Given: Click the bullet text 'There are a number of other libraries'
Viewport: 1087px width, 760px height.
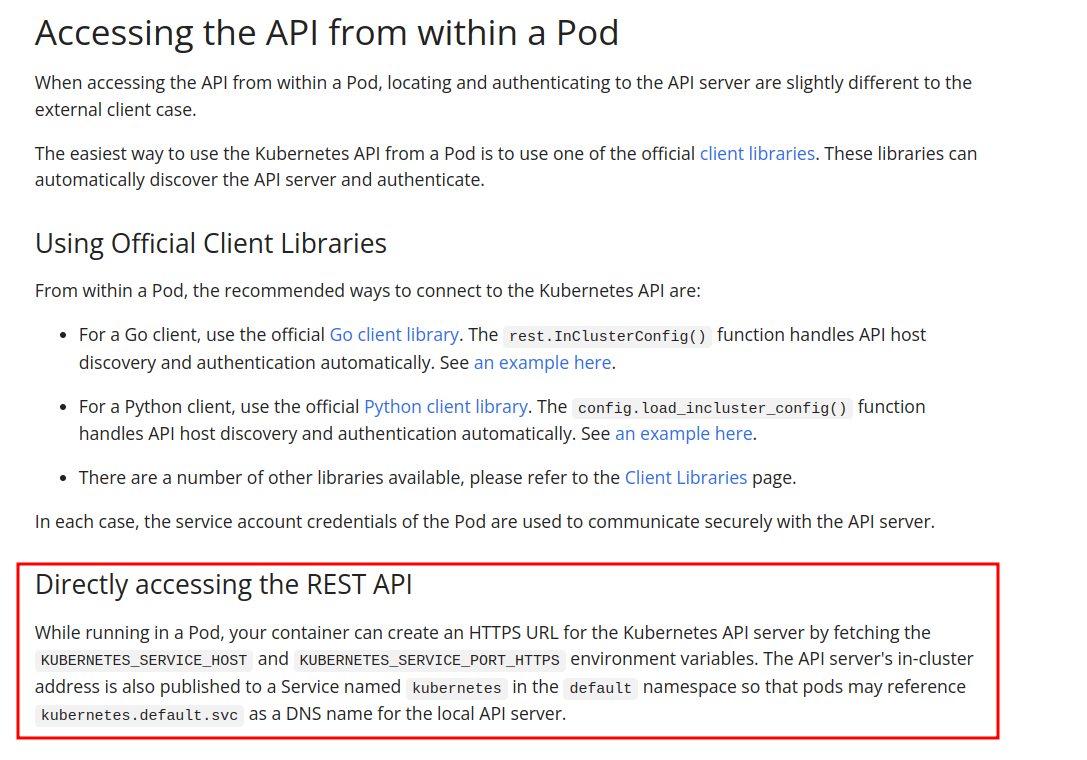Looking at the screenshot, I should (350, 477).
